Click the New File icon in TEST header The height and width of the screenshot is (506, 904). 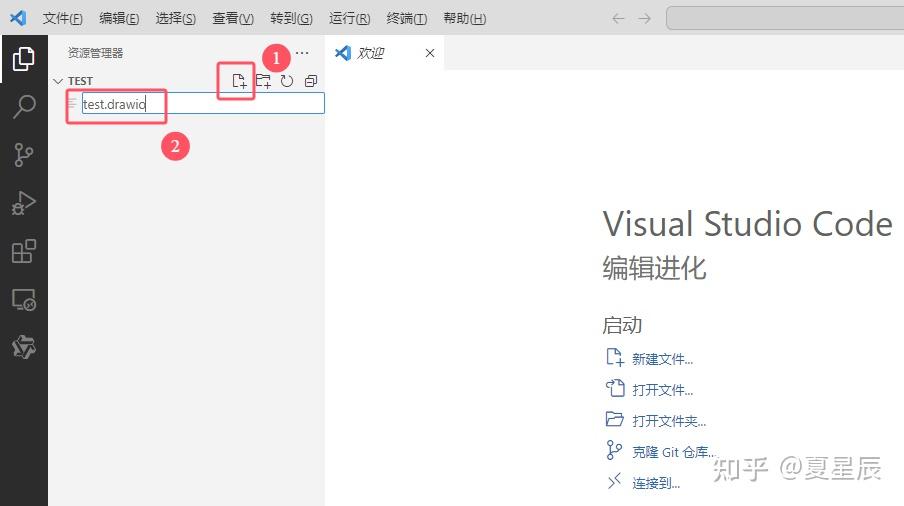click(239, 81)
